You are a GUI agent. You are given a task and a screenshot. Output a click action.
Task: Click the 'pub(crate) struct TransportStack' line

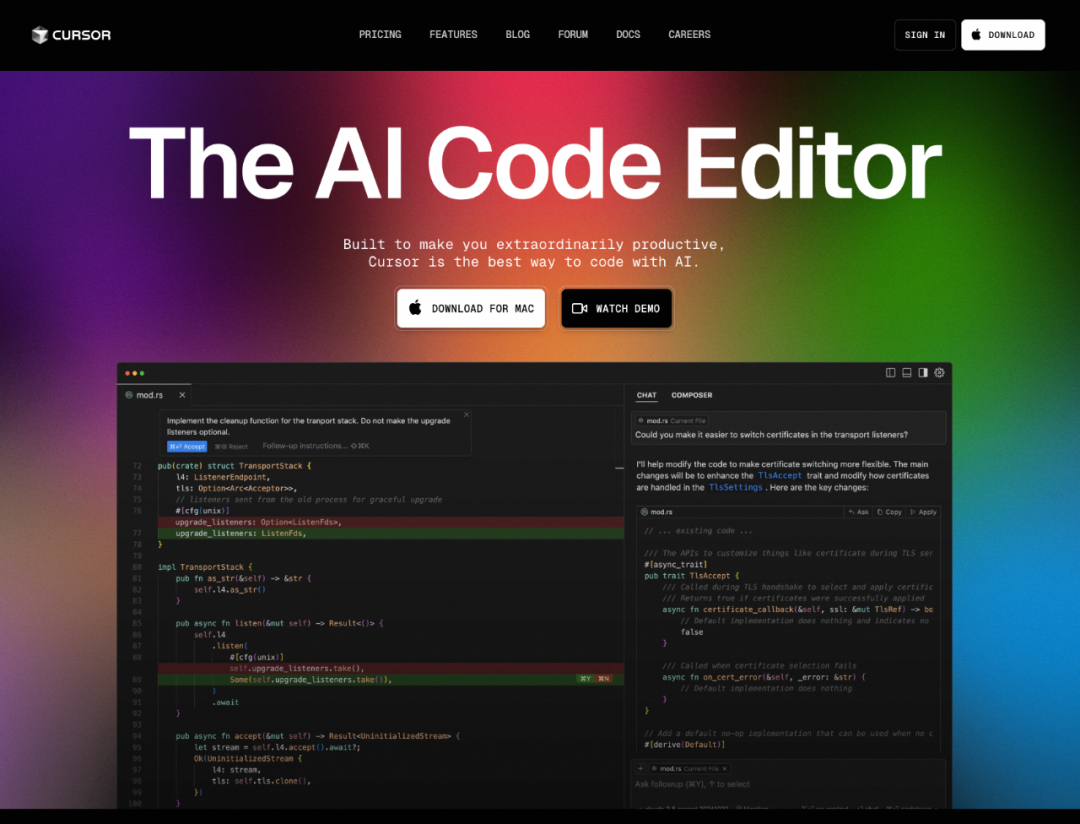(234, 466)
